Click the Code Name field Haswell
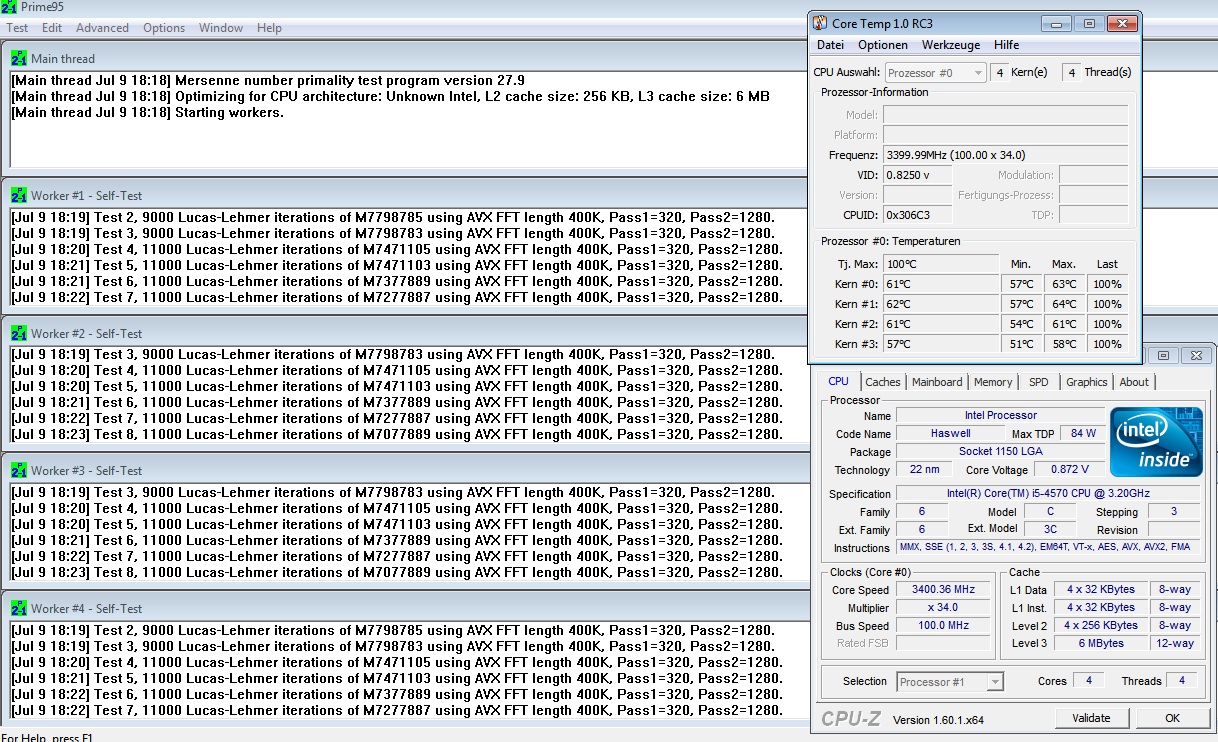The image size is (1218, 742). tap(949, 433)
